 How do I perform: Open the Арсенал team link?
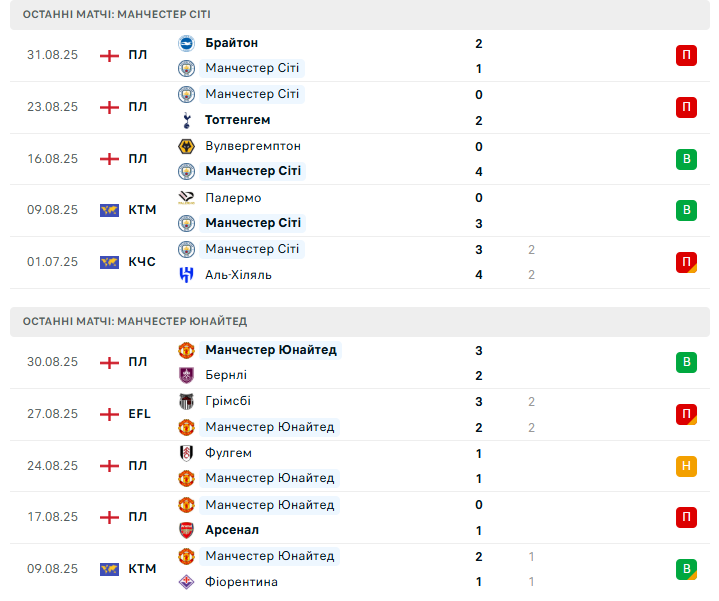coord(232,530)
